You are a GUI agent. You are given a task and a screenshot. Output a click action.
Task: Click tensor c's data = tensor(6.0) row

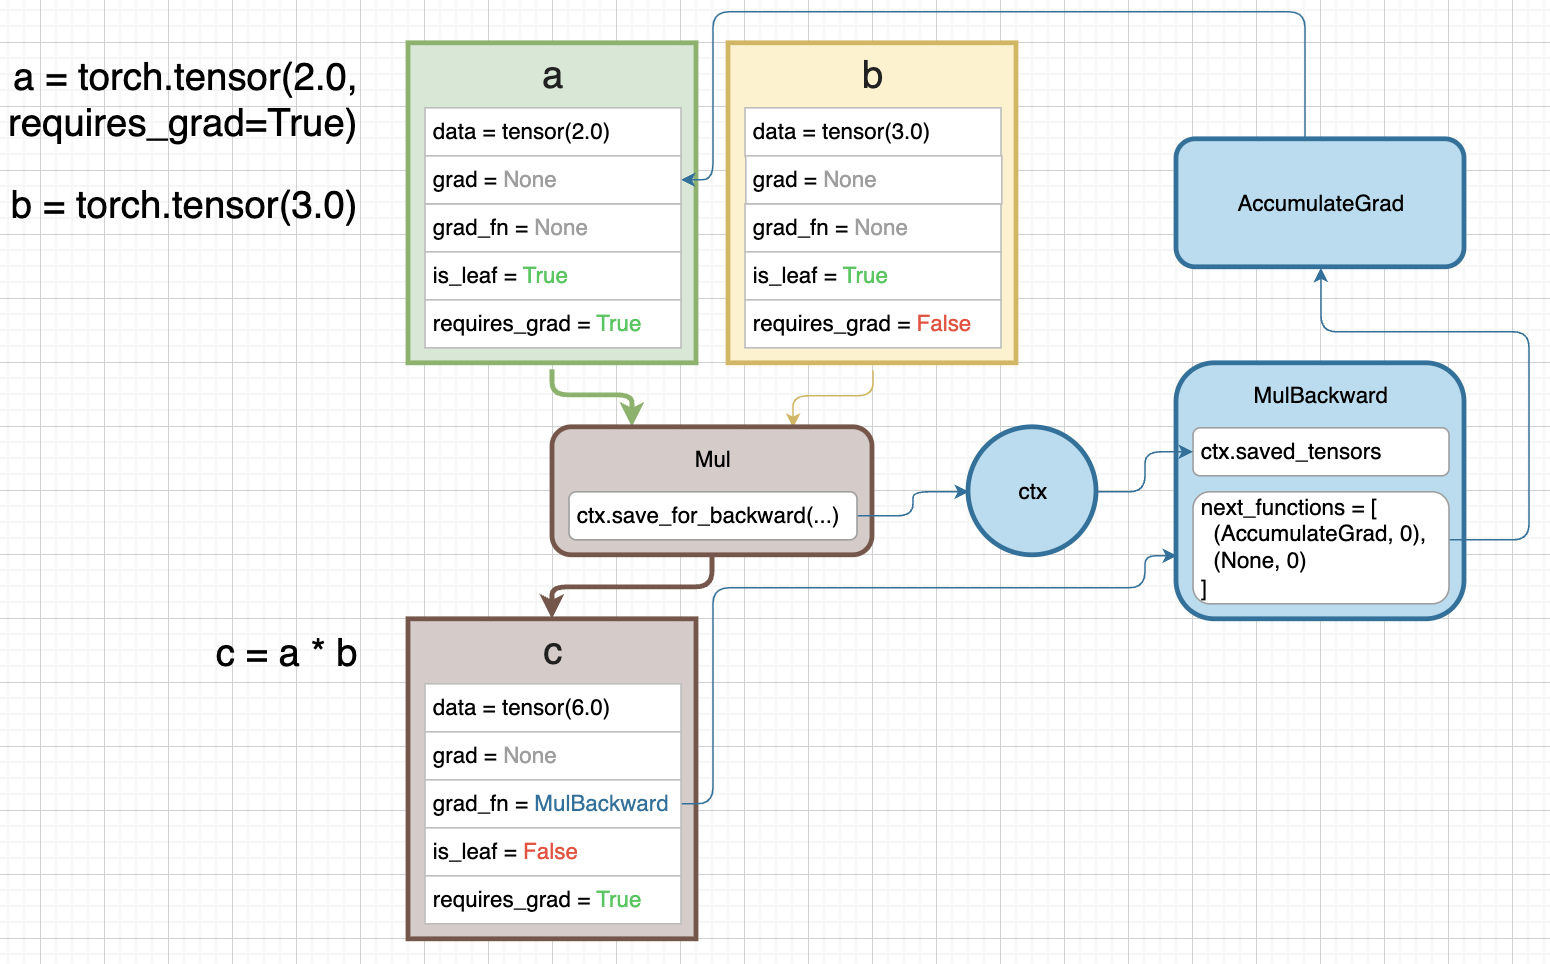(553, 708)
